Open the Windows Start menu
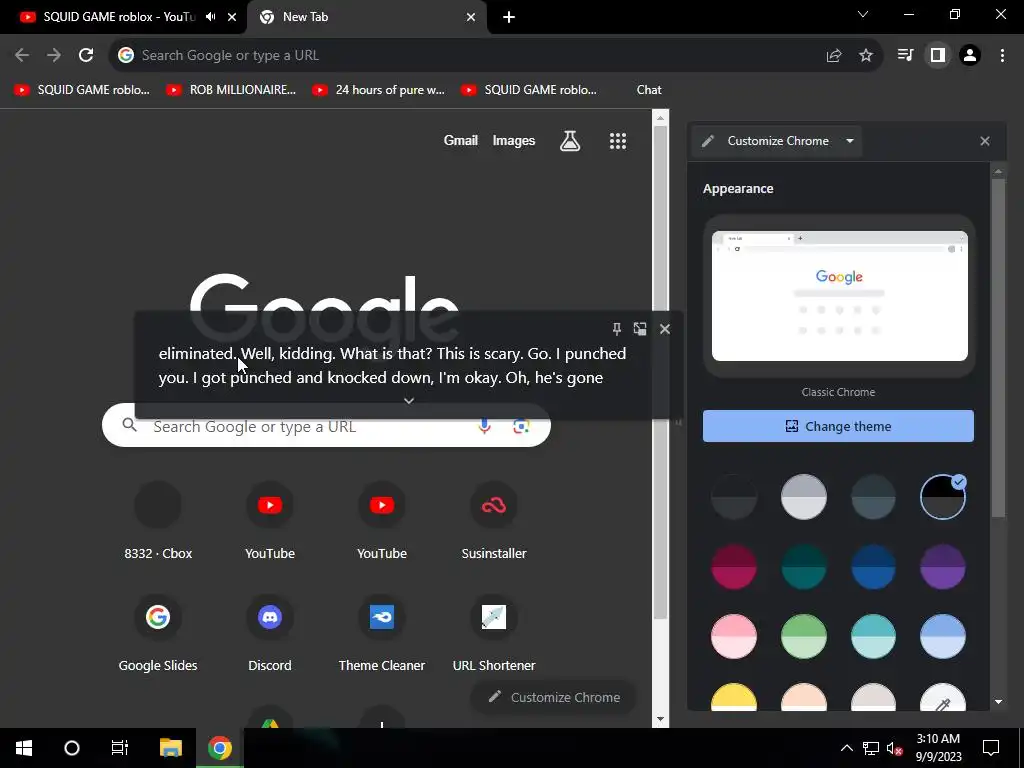1024x768 pixels. pyautogui.click(x=24, y=748)
